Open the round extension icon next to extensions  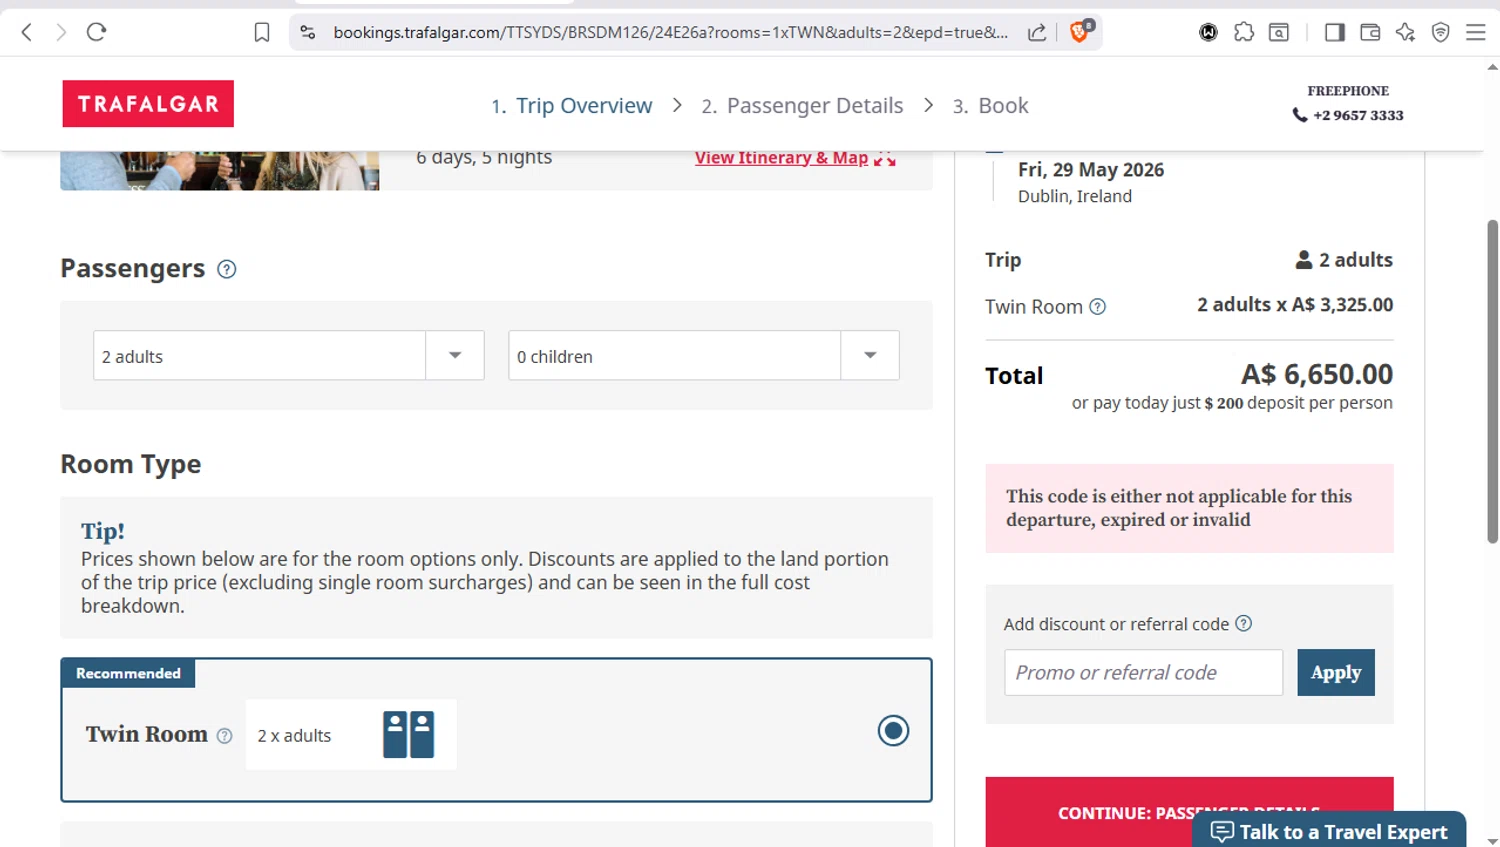pyautogui.click(x=1208, y=32)
